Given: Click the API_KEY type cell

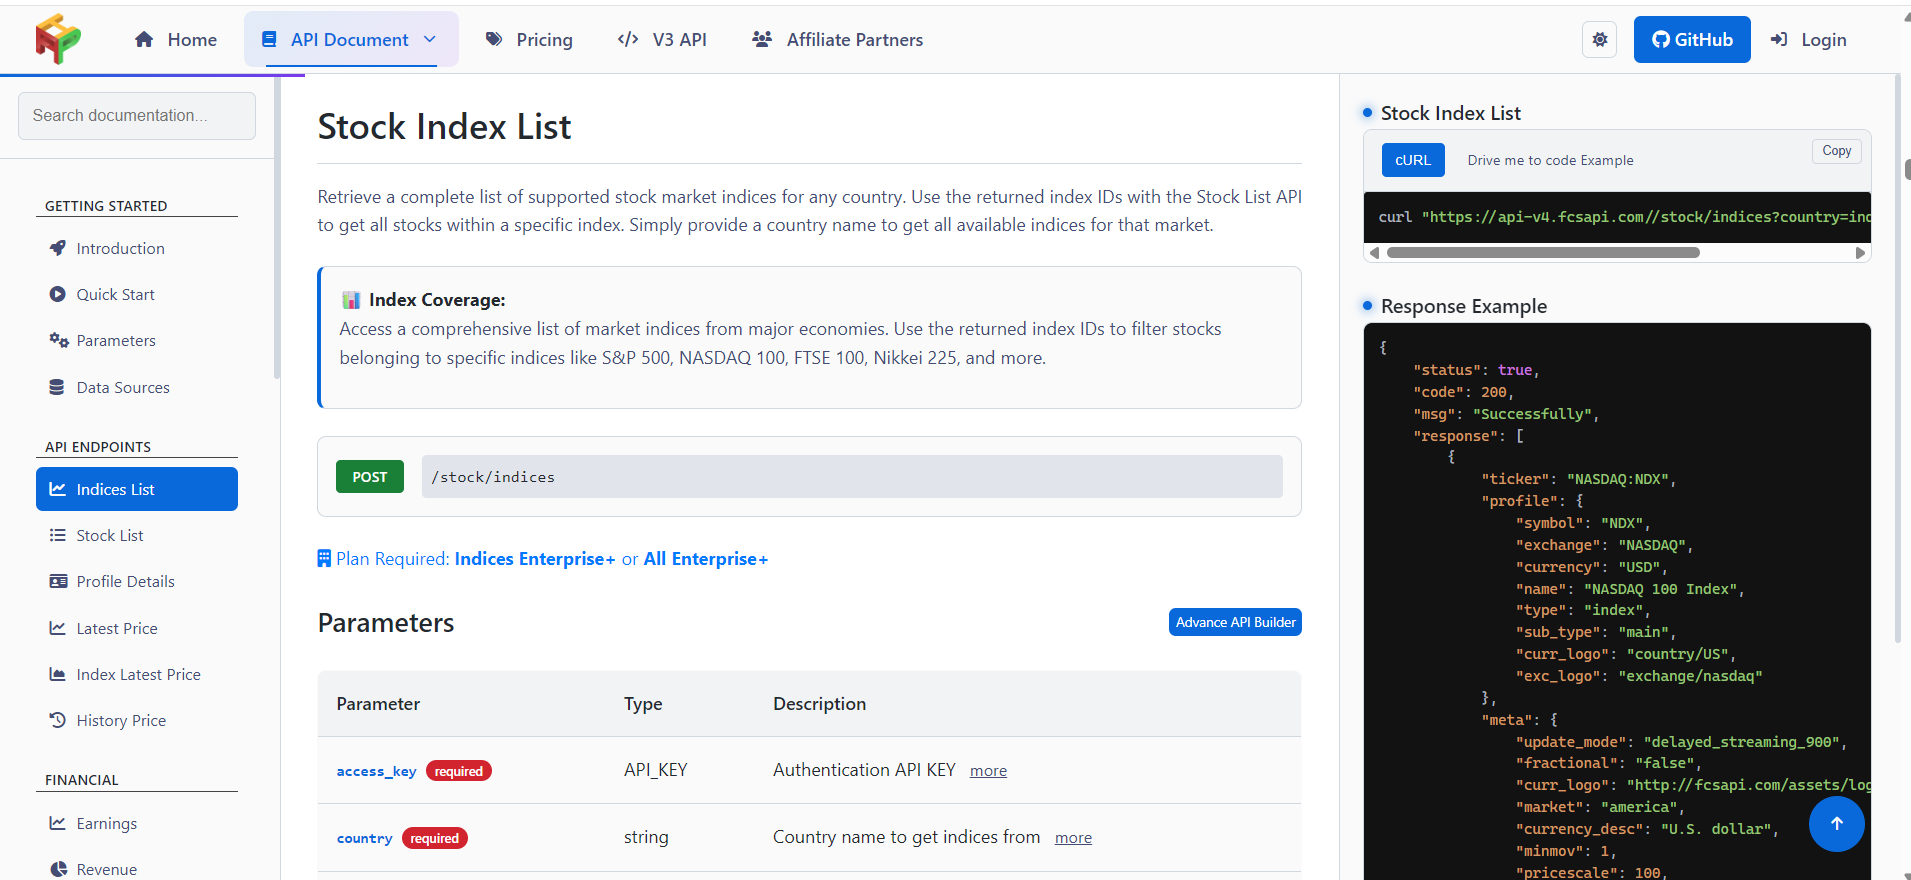Looking at the screenshot, I should (656, 770).
